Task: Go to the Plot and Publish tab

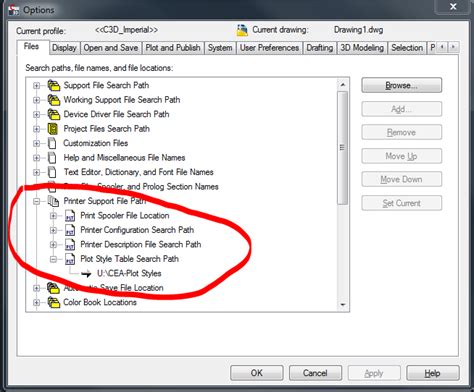Action: pos(173,48)
